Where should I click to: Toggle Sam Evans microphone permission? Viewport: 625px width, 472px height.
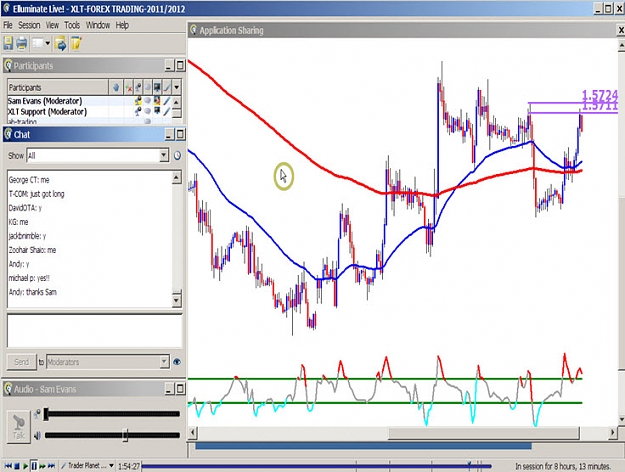coord(138,101)
